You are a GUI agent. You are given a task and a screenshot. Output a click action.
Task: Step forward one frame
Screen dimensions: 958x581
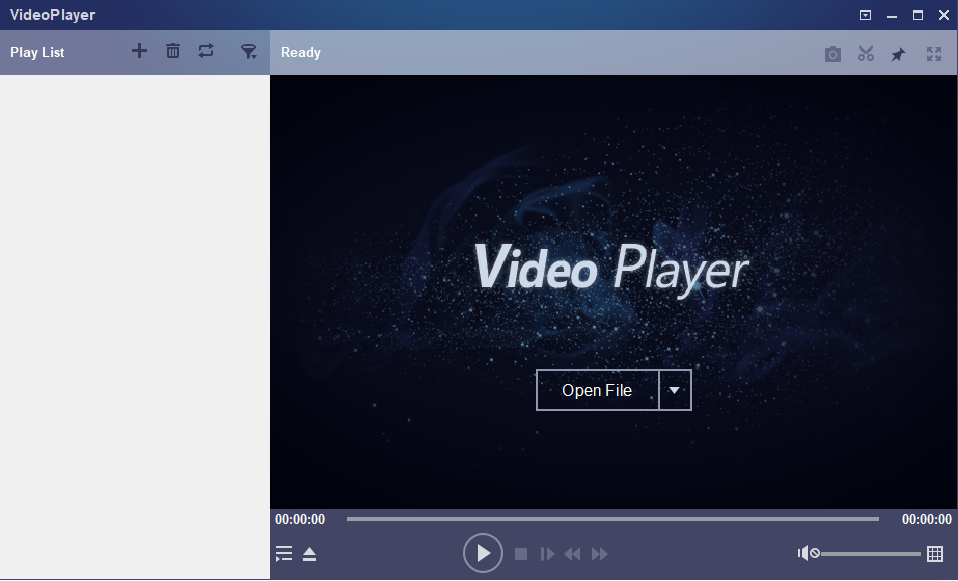(x=547, y=554)
